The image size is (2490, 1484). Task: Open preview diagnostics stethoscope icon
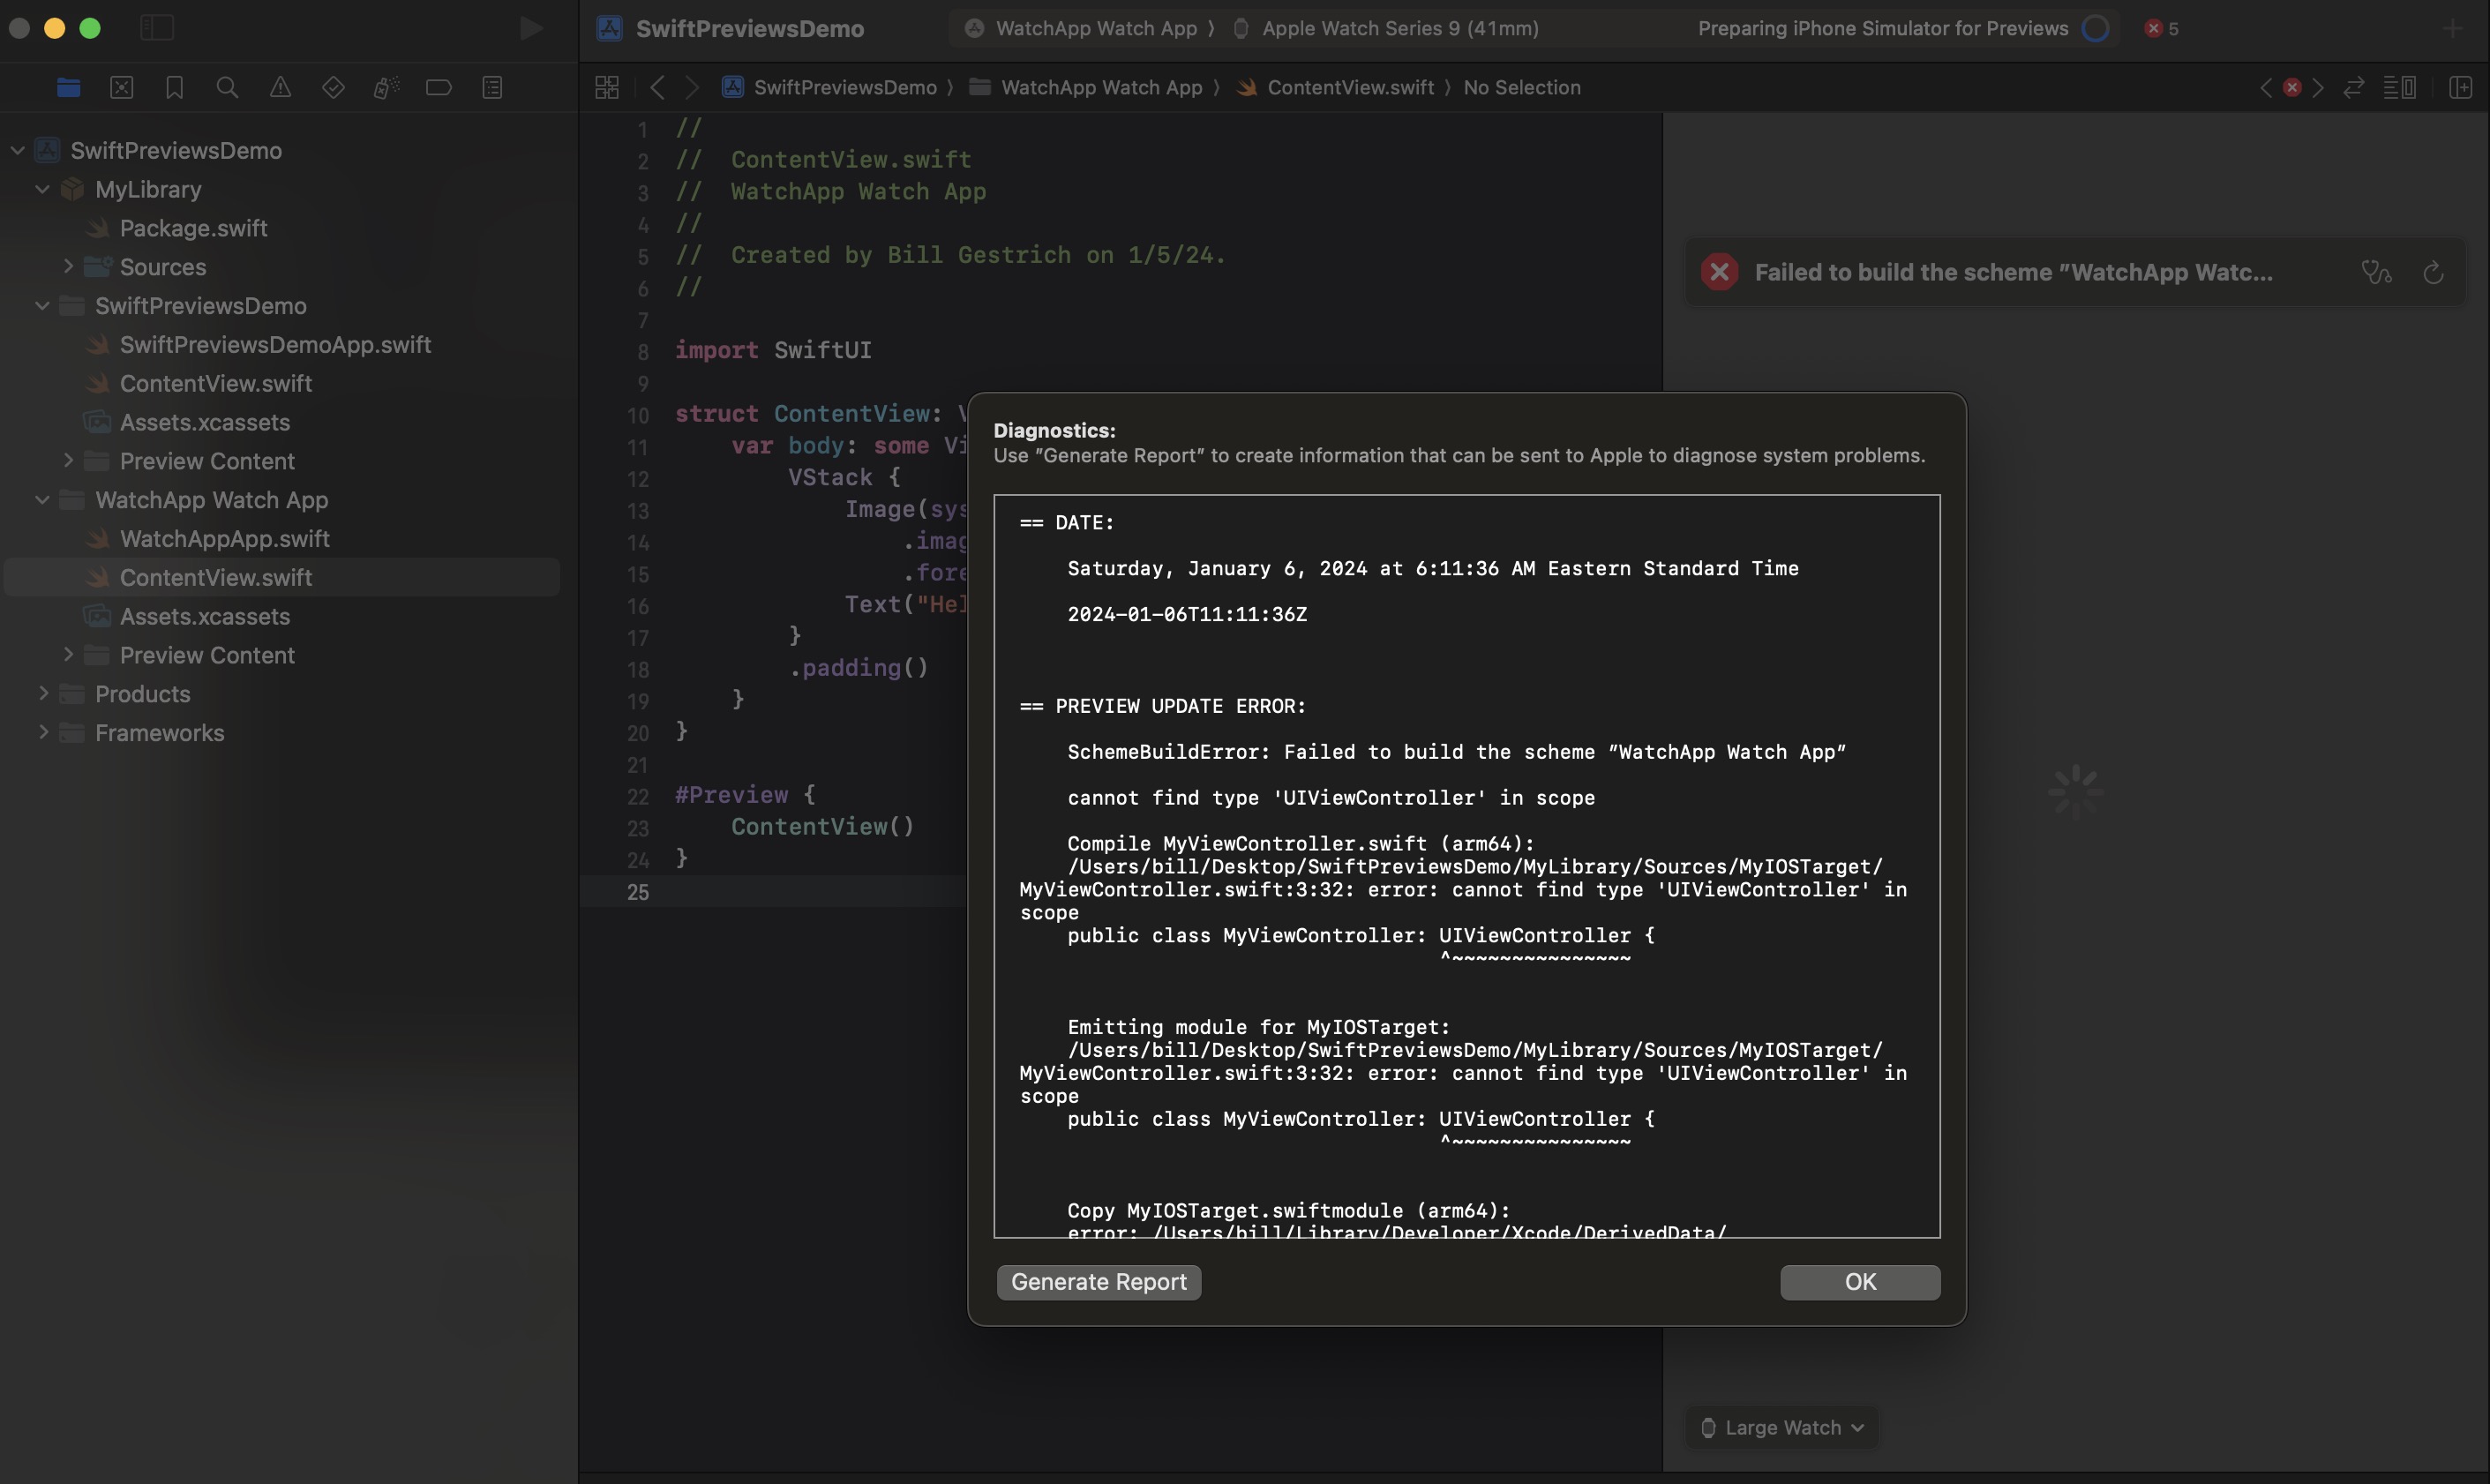click(2376, 272)
